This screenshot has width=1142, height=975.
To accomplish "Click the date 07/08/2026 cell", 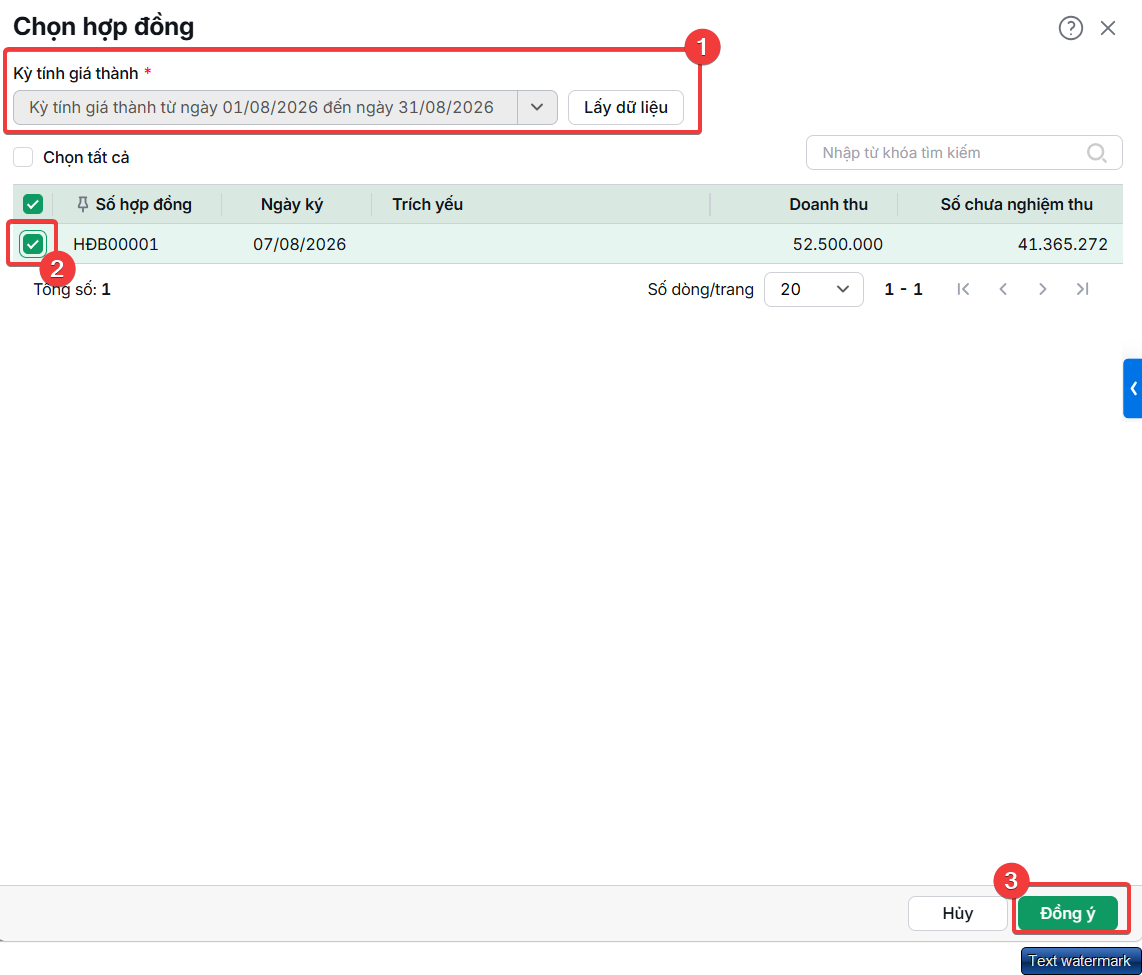I will (299, 245).
